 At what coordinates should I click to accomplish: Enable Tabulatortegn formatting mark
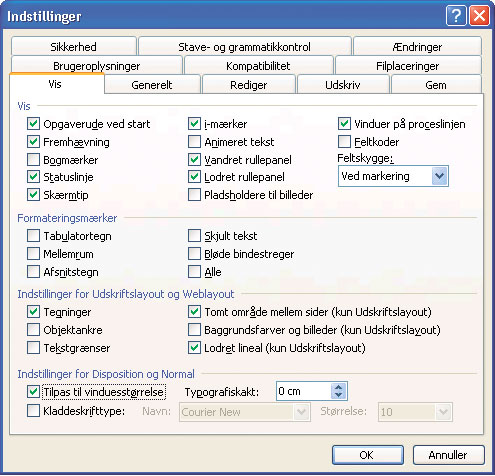point(33,236)
